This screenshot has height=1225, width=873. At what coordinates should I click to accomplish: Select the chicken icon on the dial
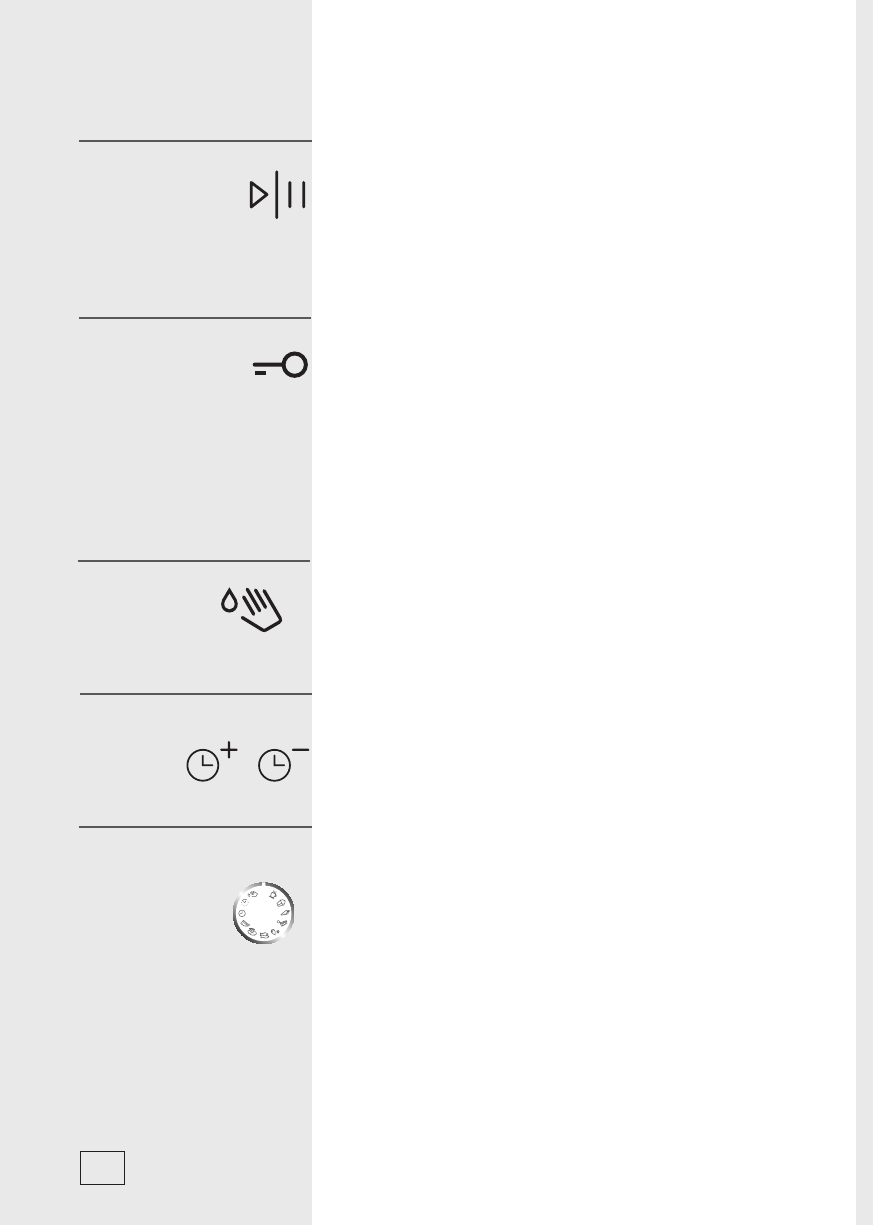[x=273, y=895]
